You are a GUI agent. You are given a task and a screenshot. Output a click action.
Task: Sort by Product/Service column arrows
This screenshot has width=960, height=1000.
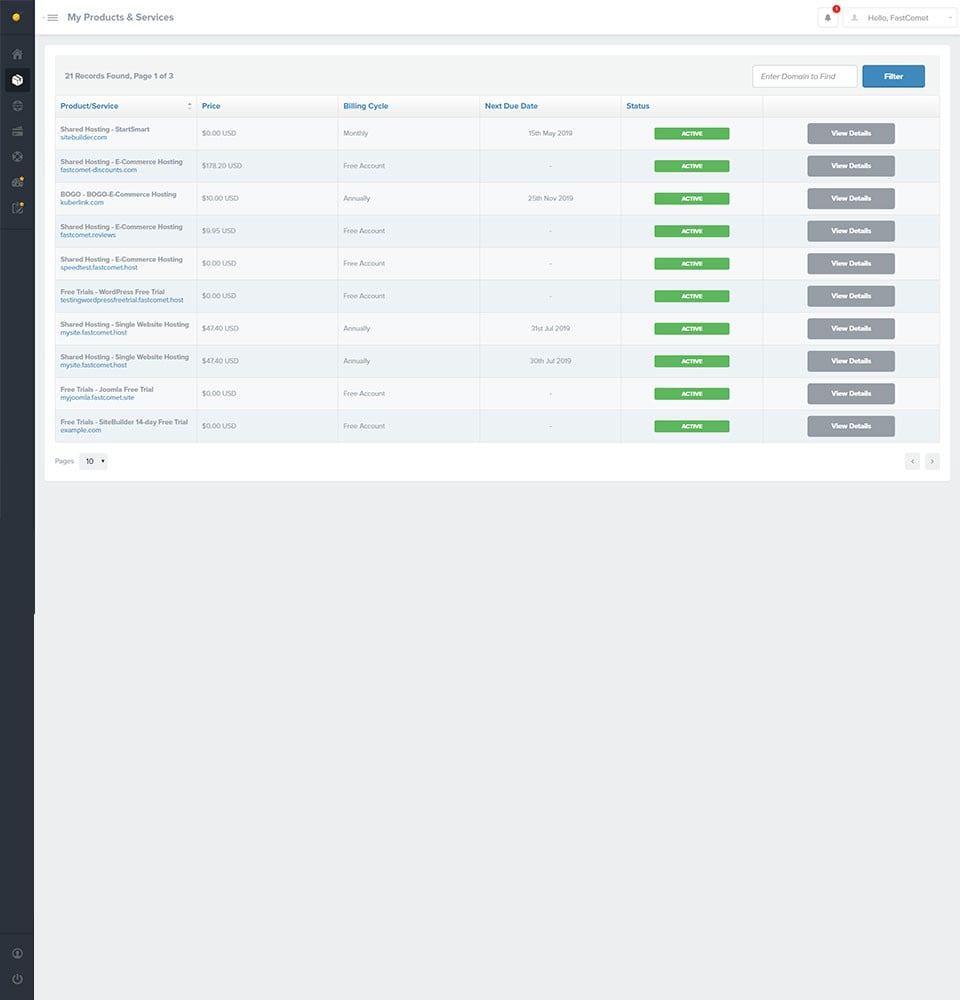click(190, 106)
